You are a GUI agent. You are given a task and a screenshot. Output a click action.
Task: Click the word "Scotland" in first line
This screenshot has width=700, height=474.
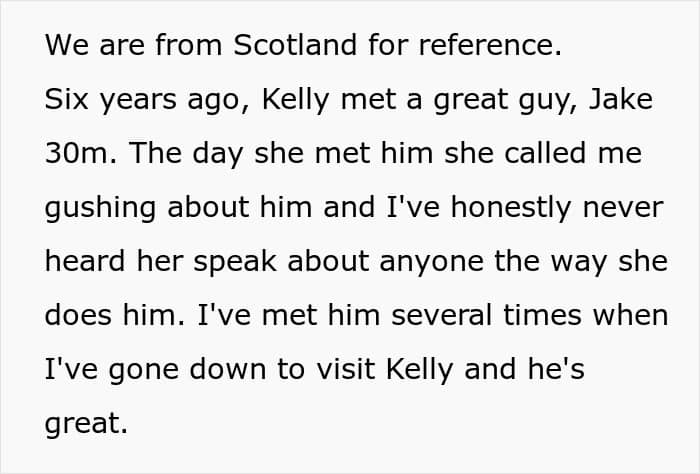tap(295, 45)
